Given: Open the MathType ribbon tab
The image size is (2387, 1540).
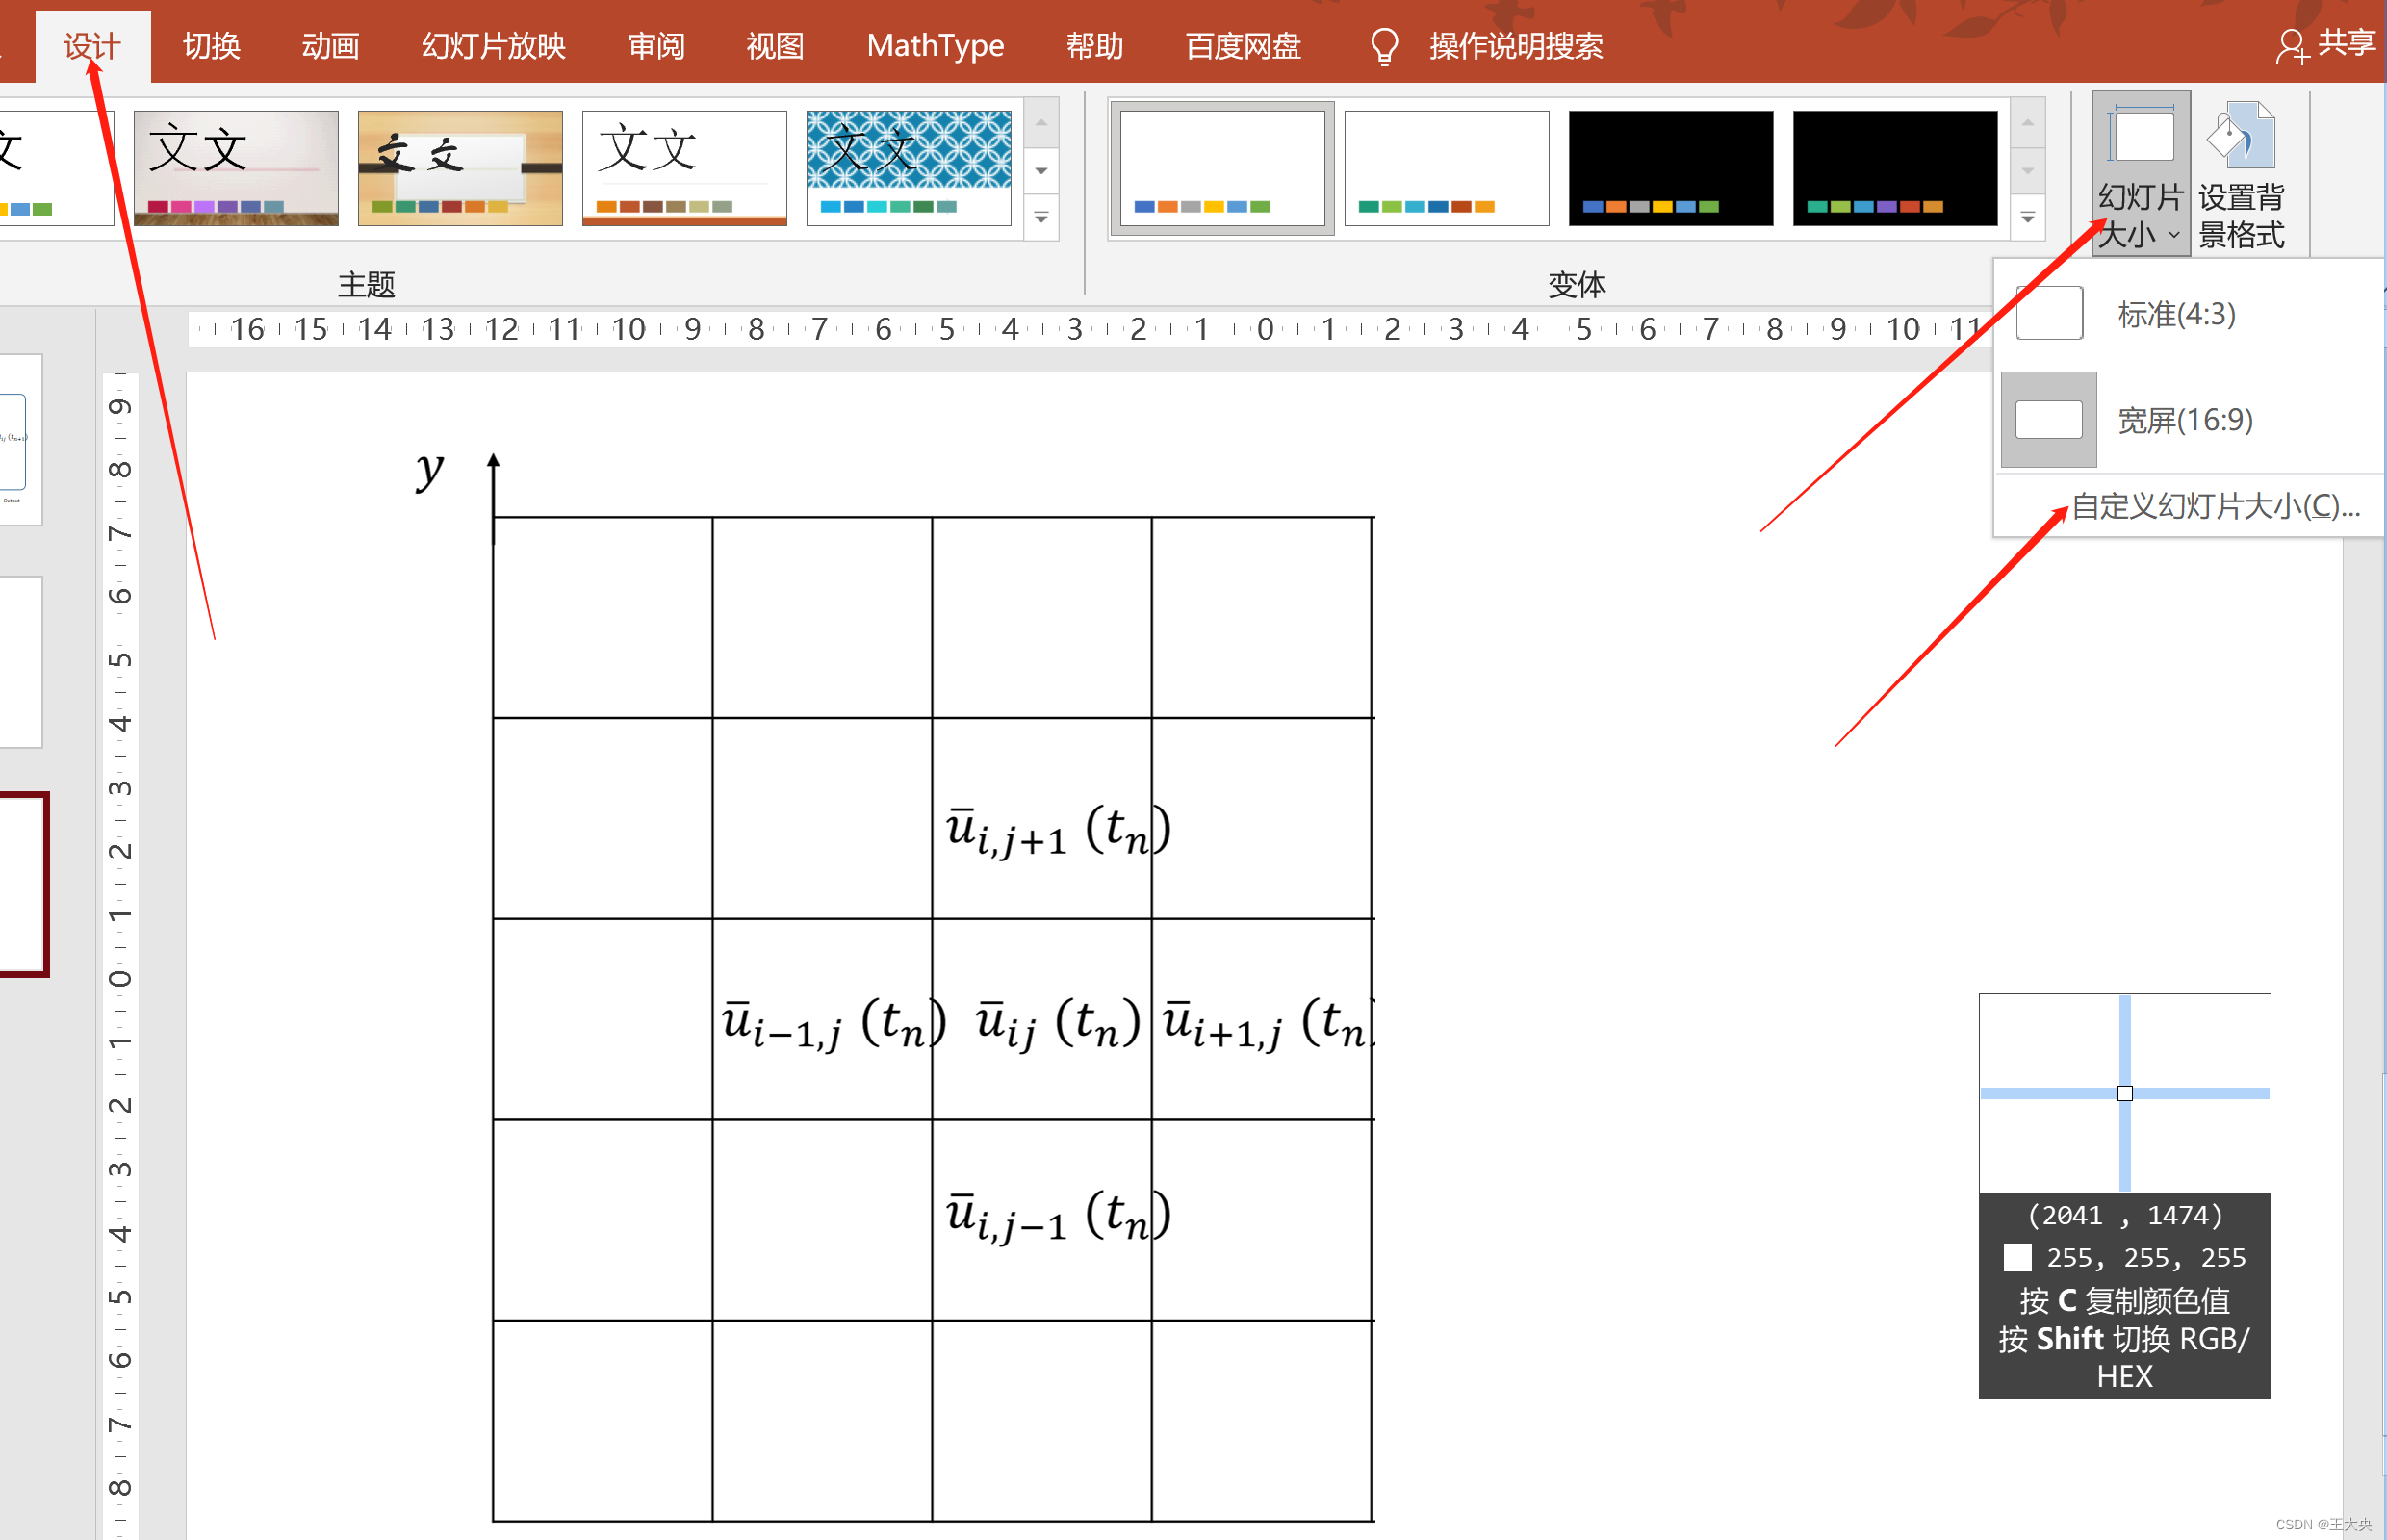Looking at the screenshot, I should 935,46.
